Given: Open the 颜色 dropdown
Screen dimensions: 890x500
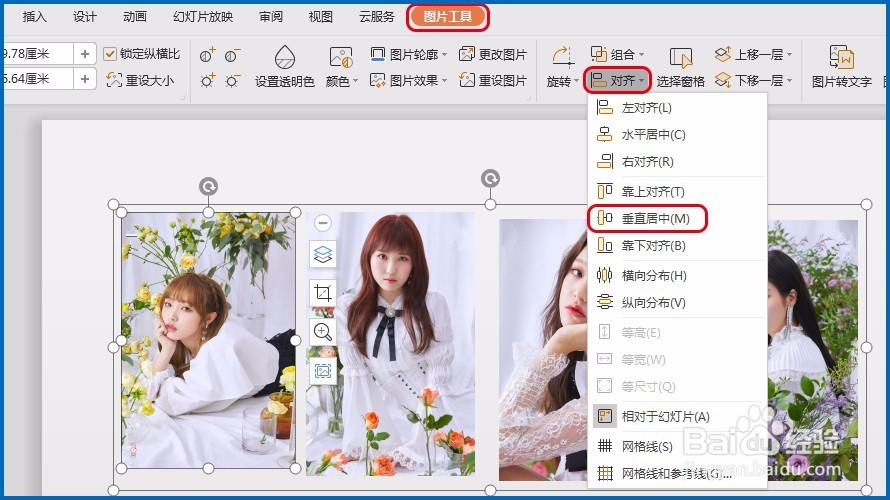Looking at the screenshot, I should [x=342, y=67].
